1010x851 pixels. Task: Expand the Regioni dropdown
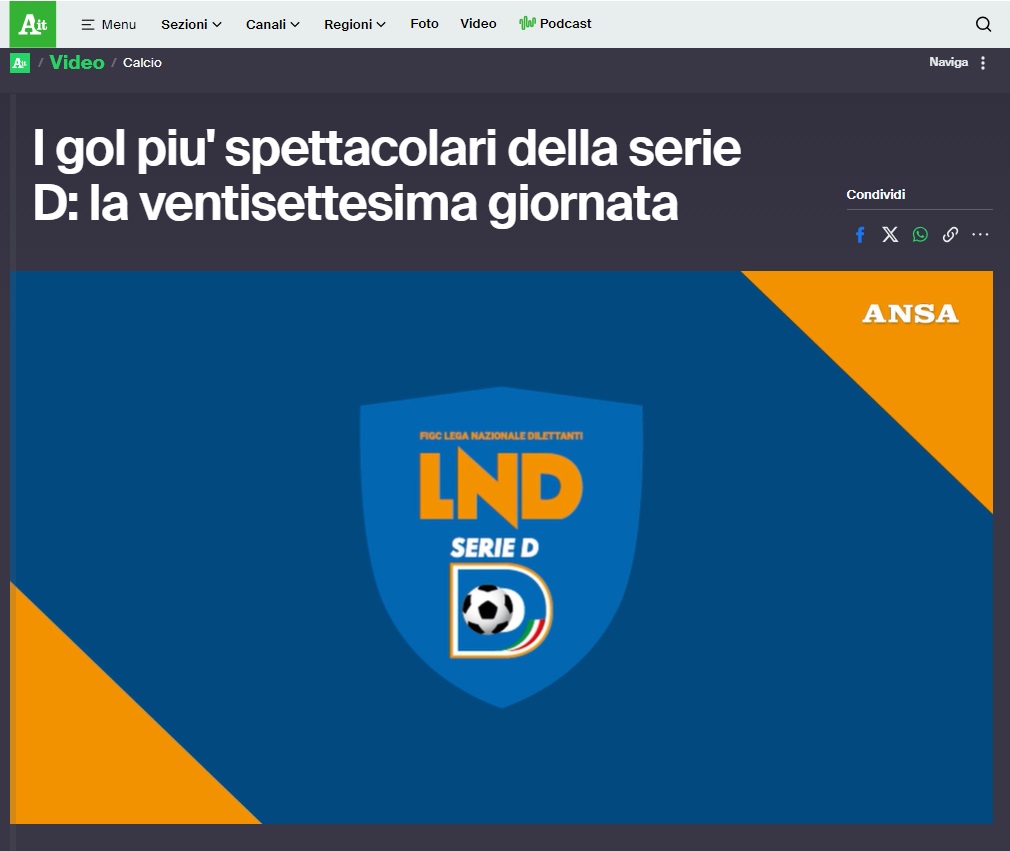(355, 24)
